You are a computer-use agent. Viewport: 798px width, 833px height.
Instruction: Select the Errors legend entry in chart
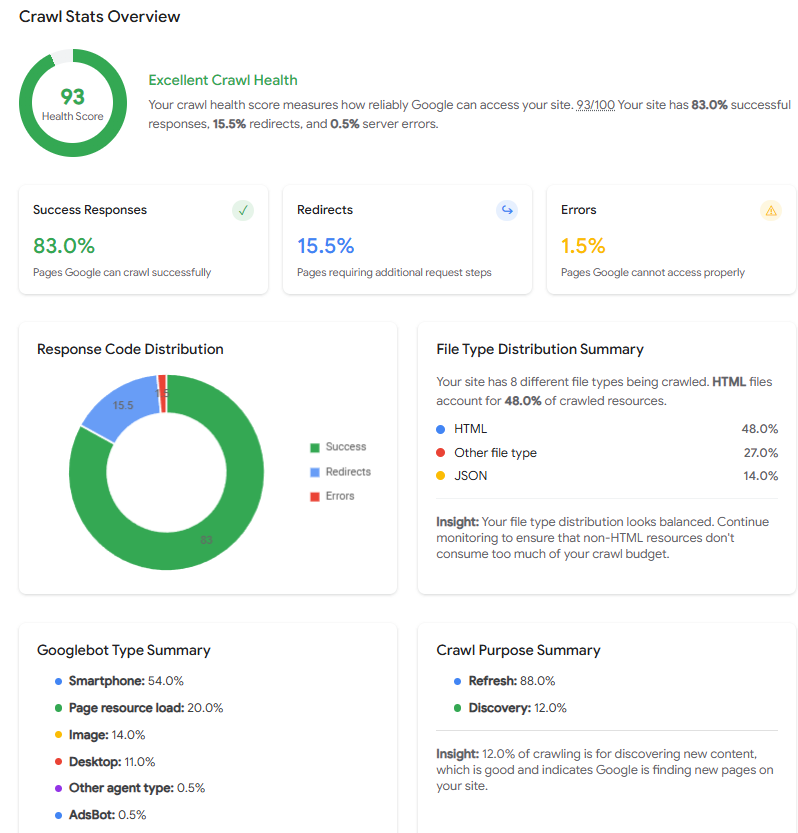point(333,496)
